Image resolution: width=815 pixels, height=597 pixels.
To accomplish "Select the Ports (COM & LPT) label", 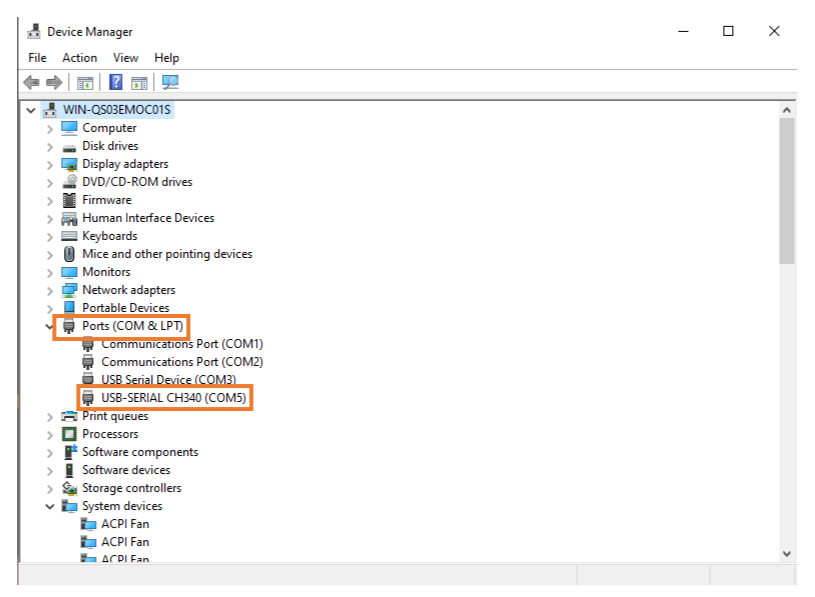I will click(x=133, y=326).
